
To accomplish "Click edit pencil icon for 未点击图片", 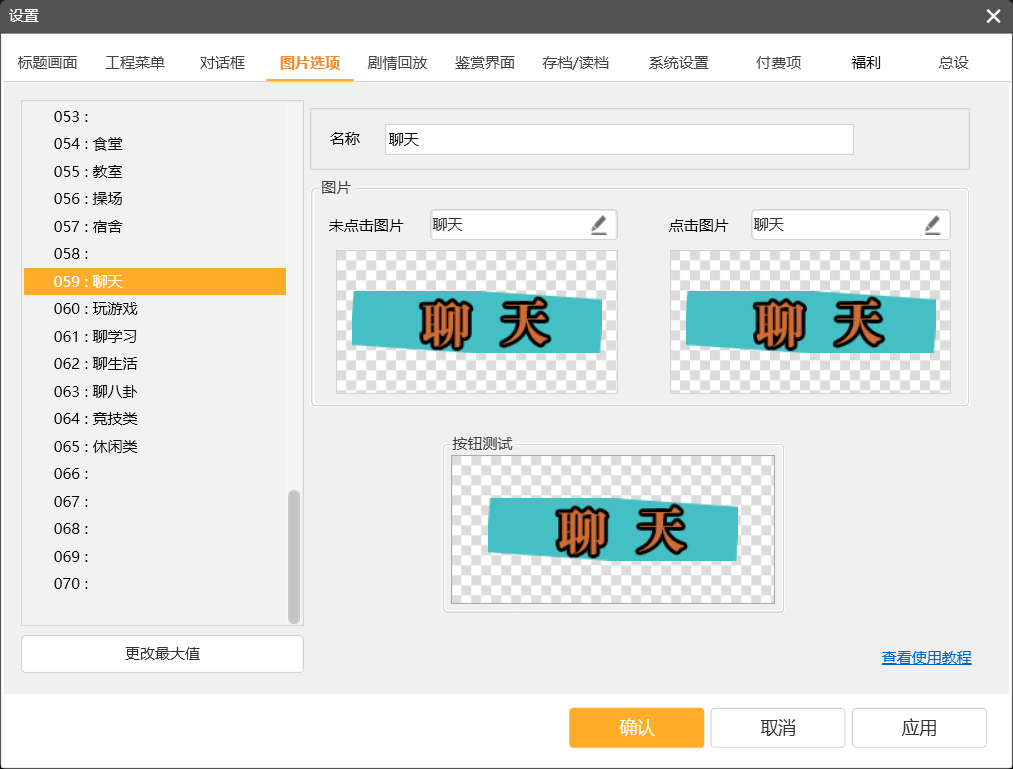I will coord(599,225).
